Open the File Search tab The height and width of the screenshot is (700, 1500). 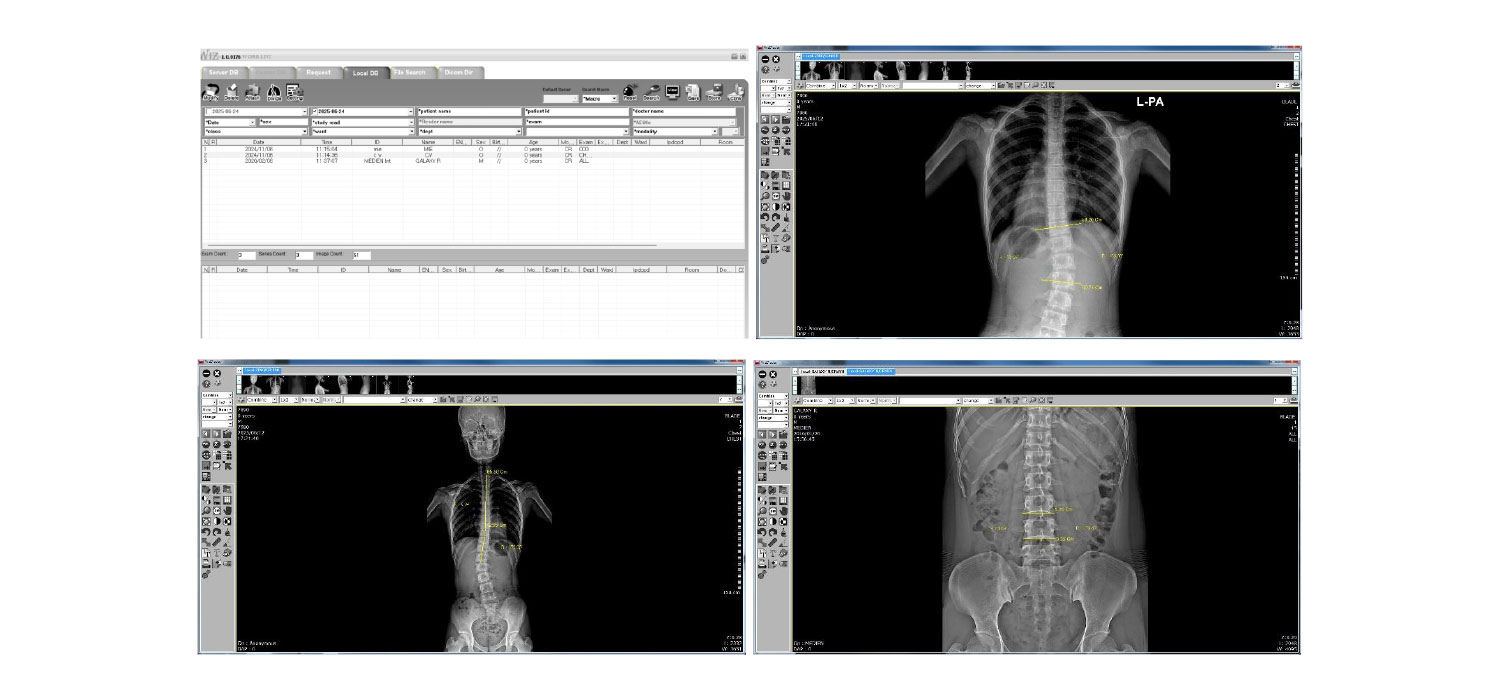pyautogui.click(x=409, y=72)
